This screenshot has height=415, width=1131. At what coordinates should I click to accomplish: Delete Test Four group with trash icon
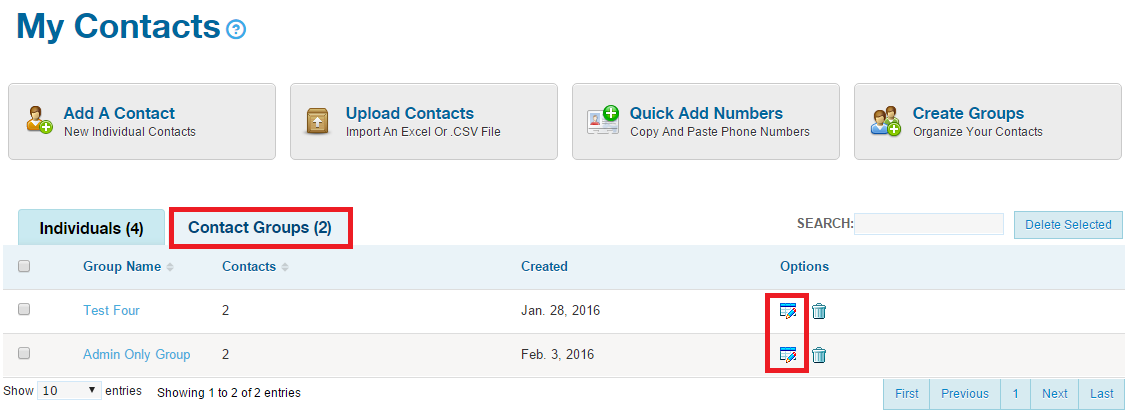point(819,311)
